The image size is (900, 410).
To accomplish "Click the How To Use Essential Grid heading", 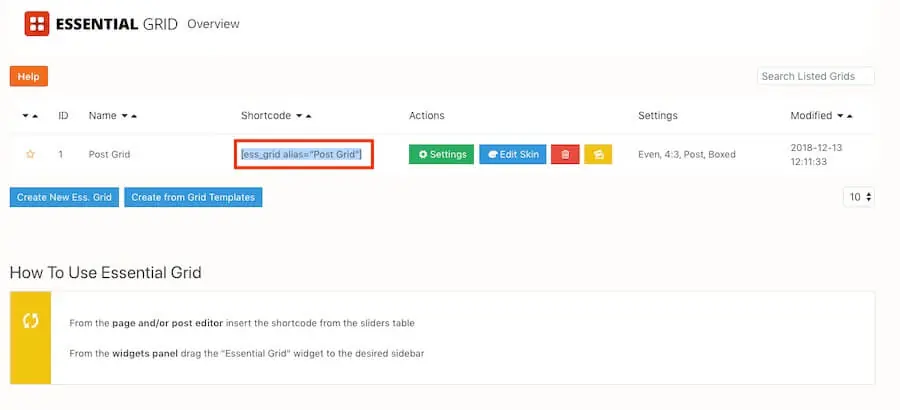I will pyautogui.click(x=106, y=272).
